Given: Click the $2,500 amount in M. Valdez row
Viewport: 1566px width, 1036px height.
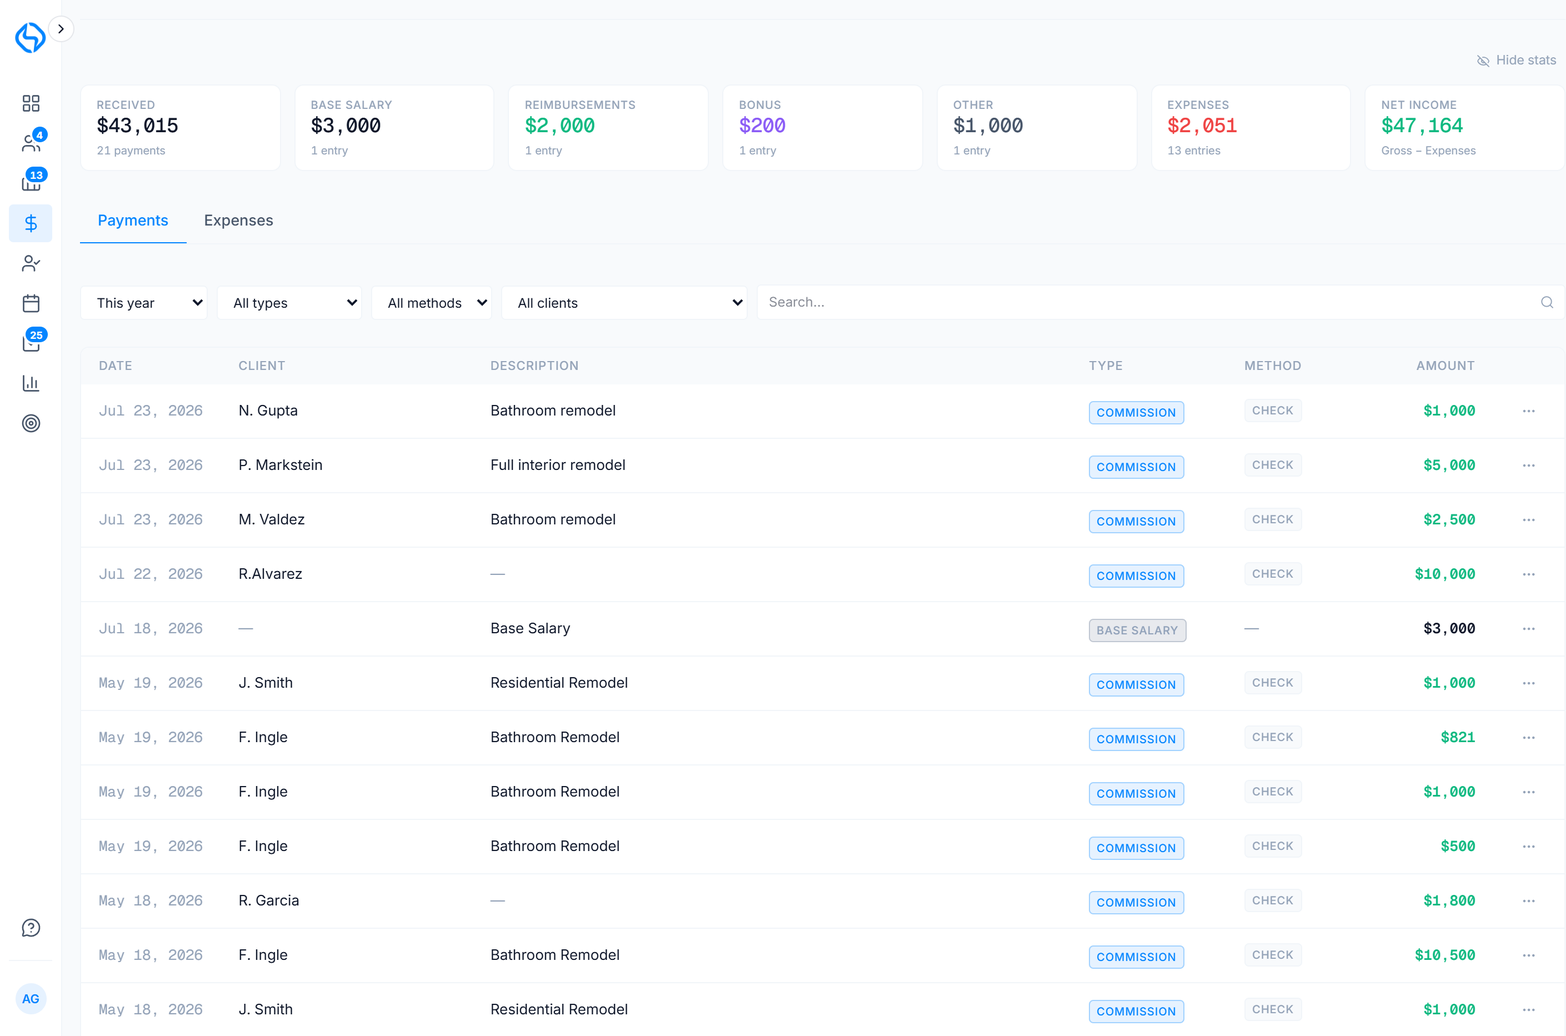Looking at the screenshot, I should pos(1449,520).
